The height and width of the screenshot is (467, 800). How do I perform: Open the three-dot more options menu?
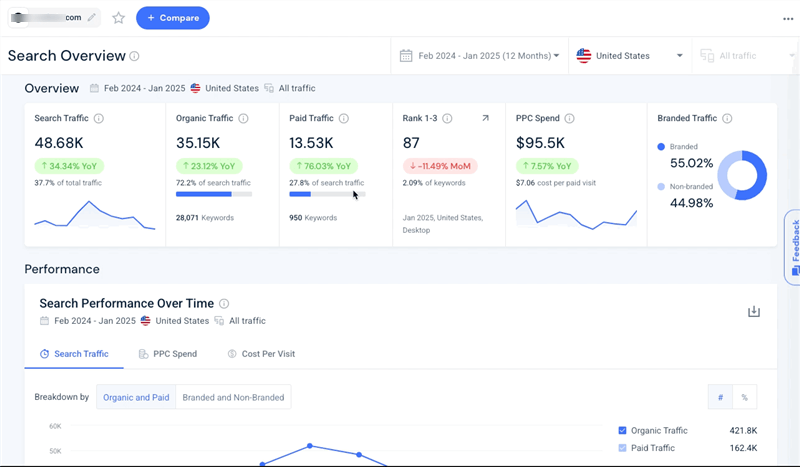(x=788, y=19)
